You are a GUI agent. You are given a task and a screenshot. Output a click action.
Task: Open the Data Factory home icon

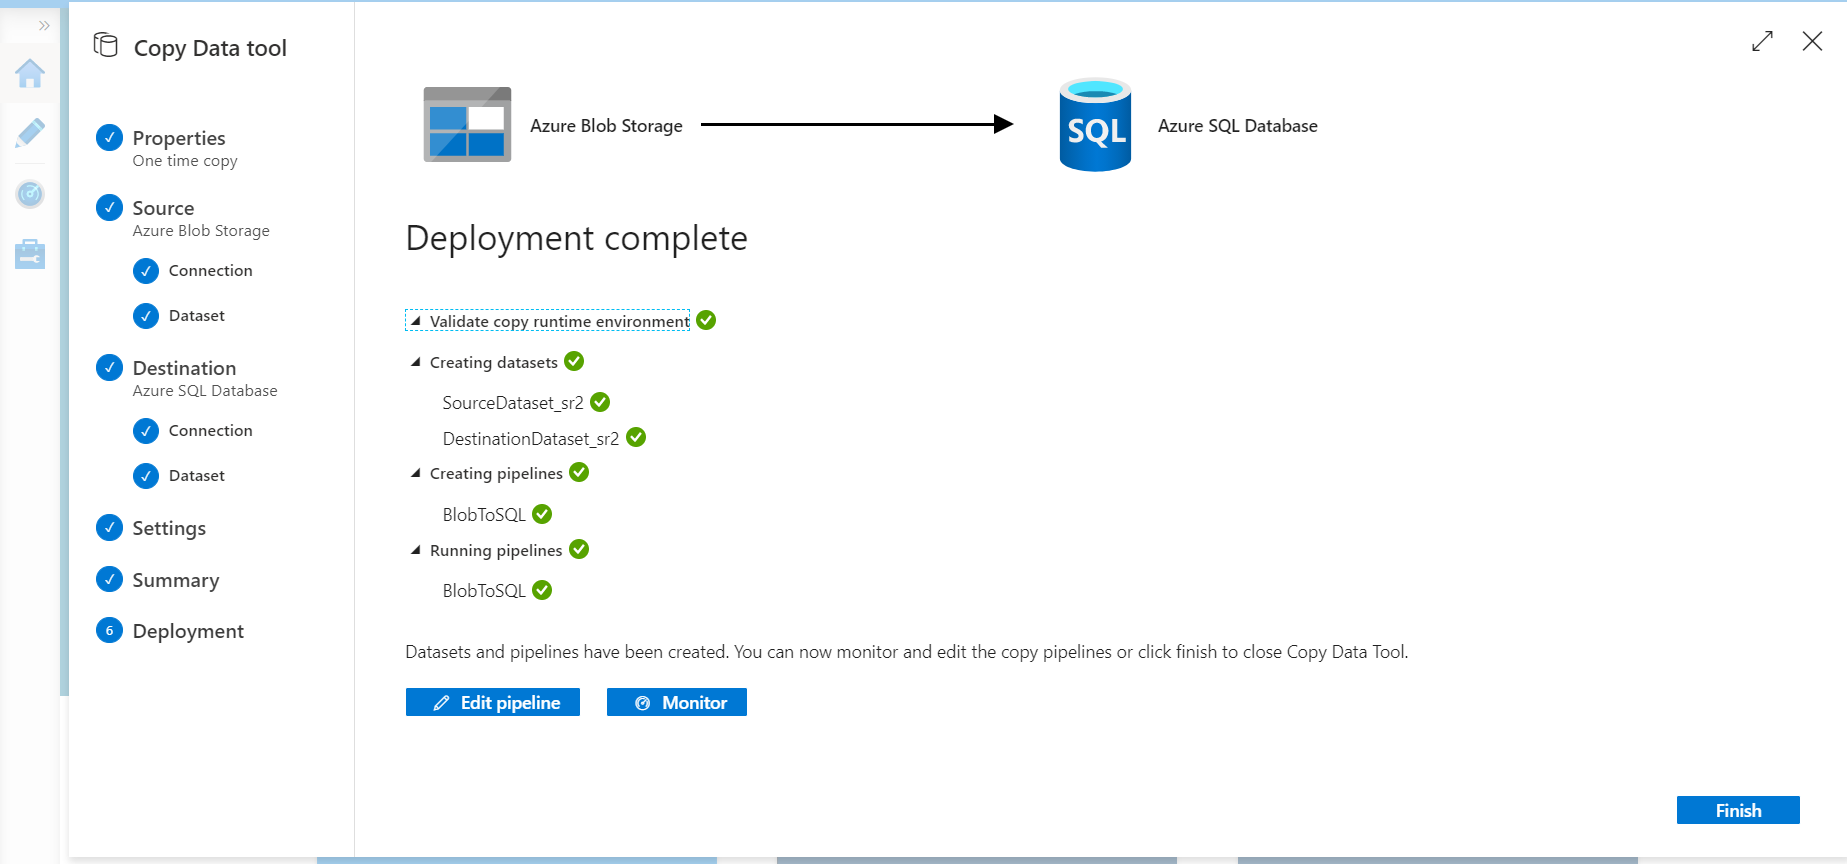click(30, 73)
